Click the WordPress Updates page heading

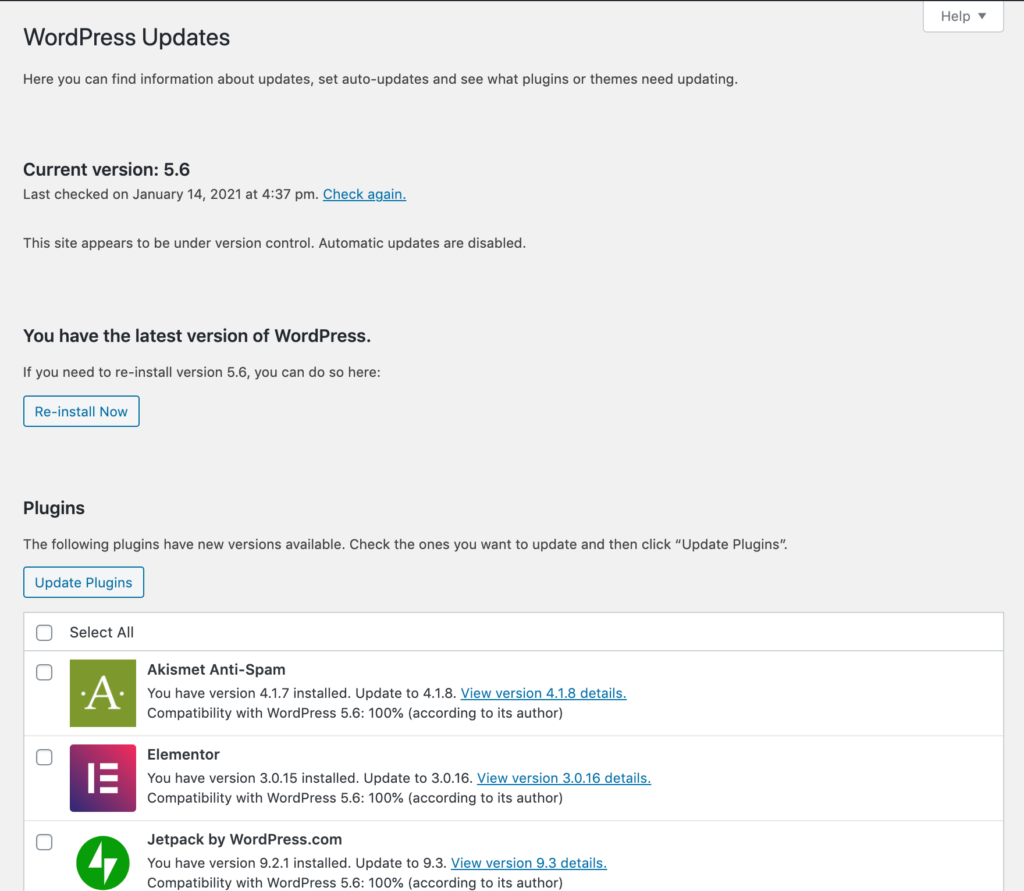(126, 37)
